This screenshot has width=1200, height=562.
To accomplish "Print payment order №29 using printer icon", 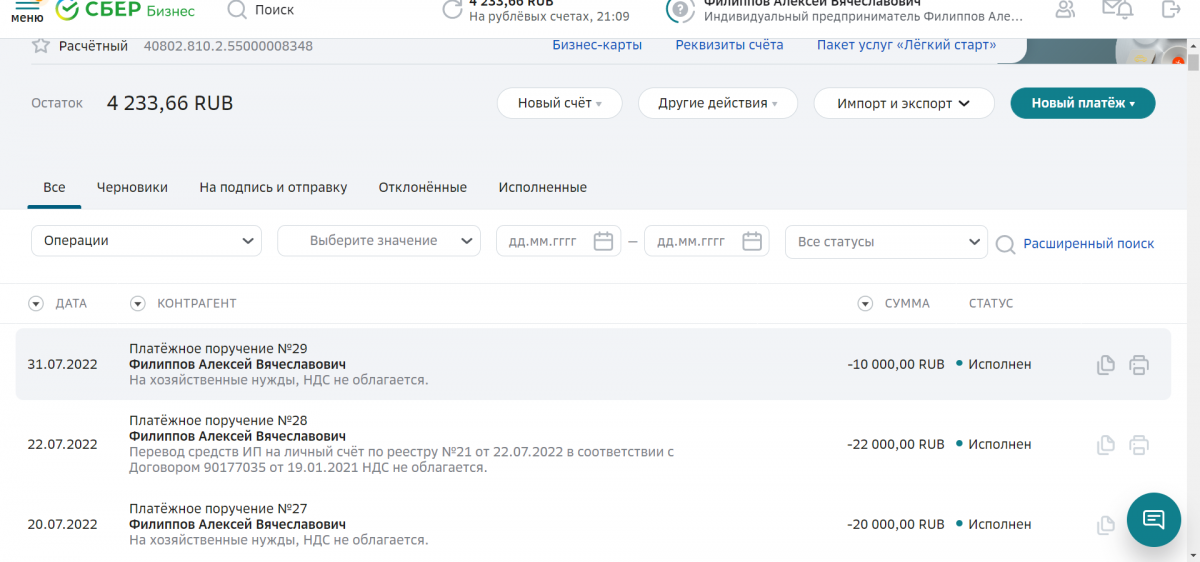I will pos(1138,365).
